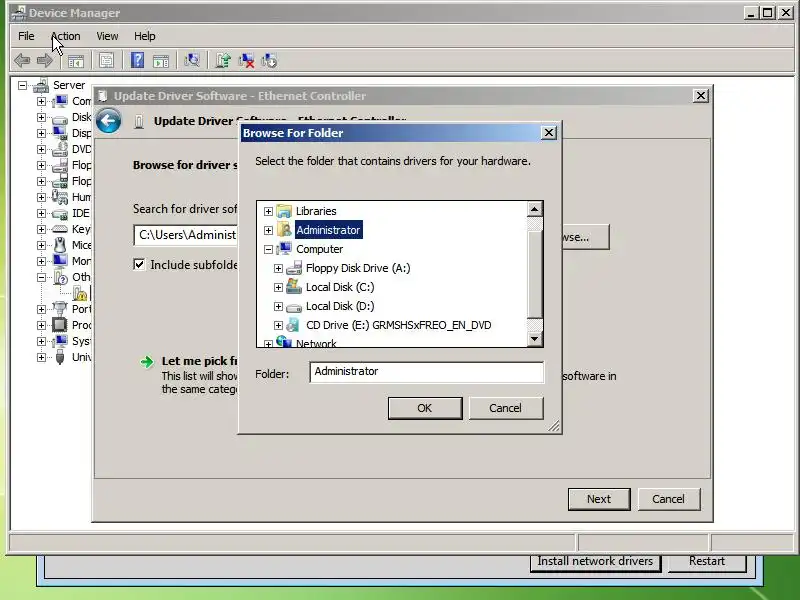Click the Browse dialog resize grip
800x600 pixels.
[554, 426]
